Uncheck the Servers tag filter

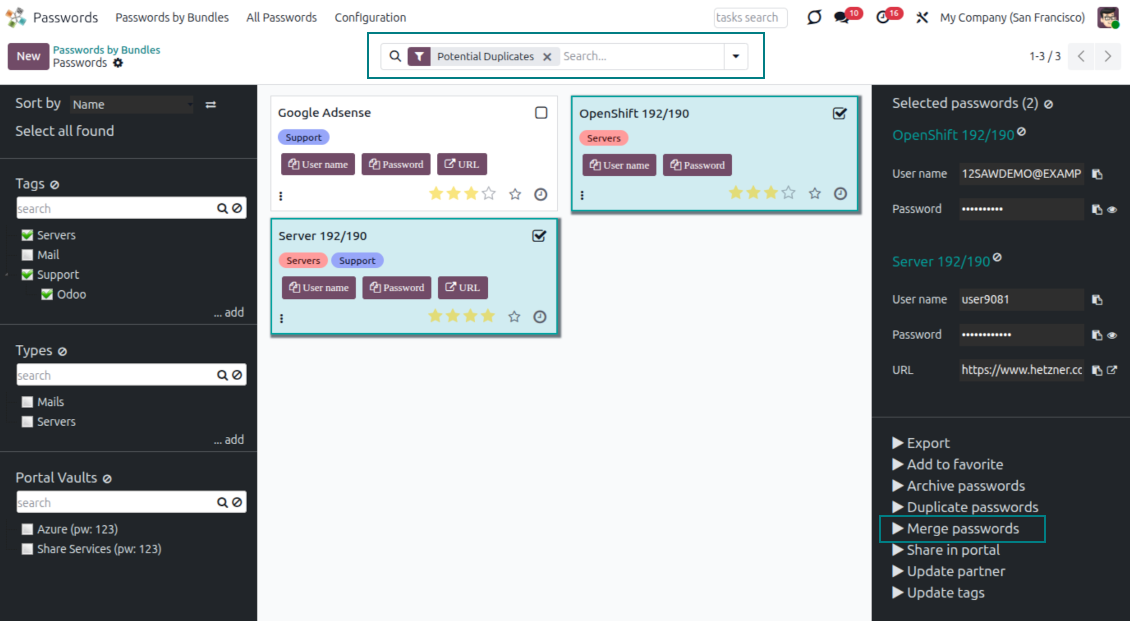point(27,235)
